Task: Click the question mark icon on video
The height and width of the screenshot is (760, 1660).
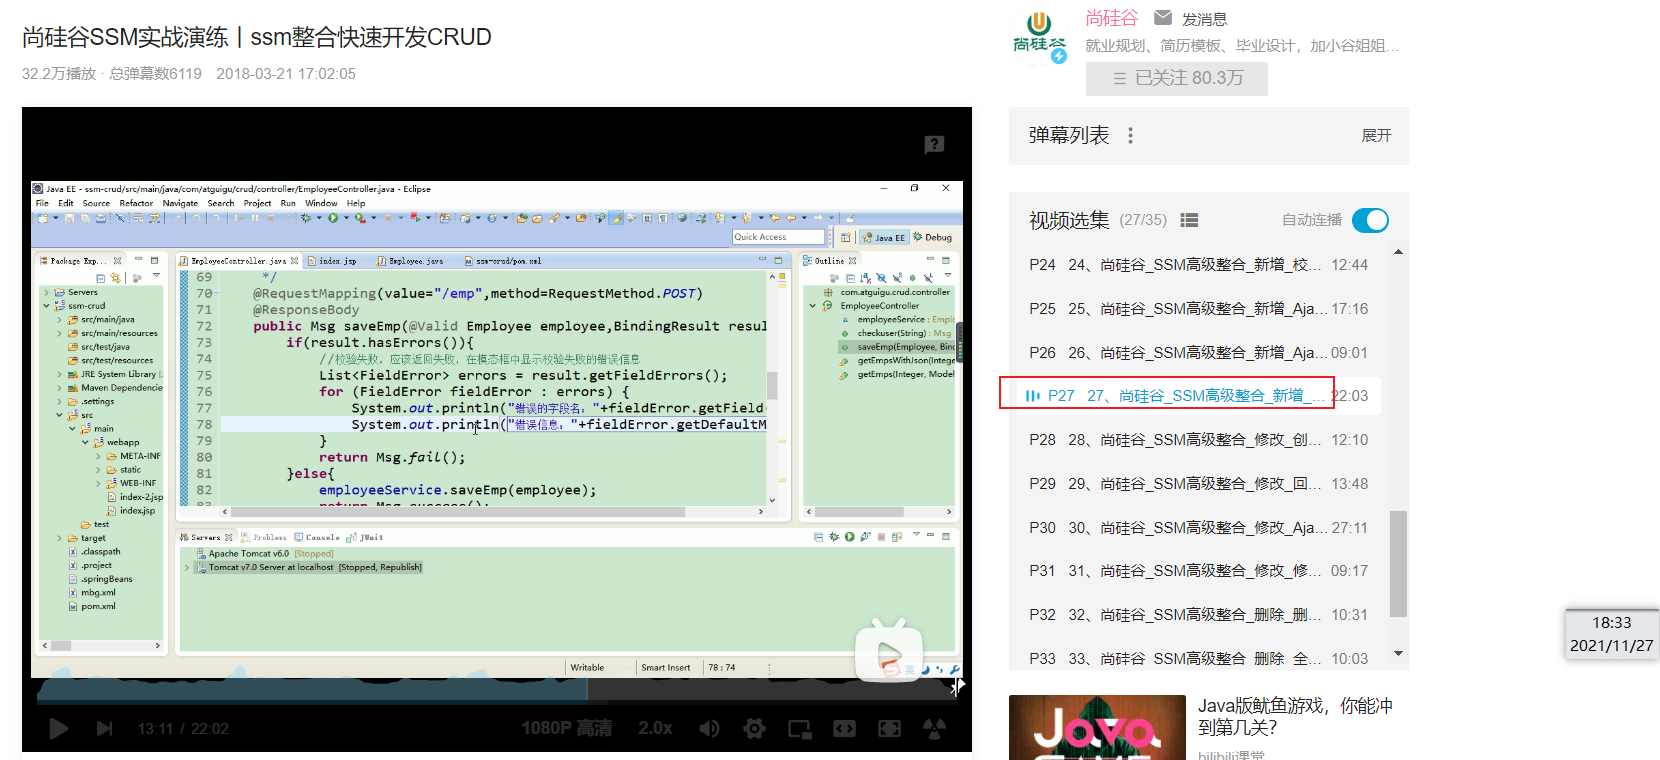Action: [934, 144]
